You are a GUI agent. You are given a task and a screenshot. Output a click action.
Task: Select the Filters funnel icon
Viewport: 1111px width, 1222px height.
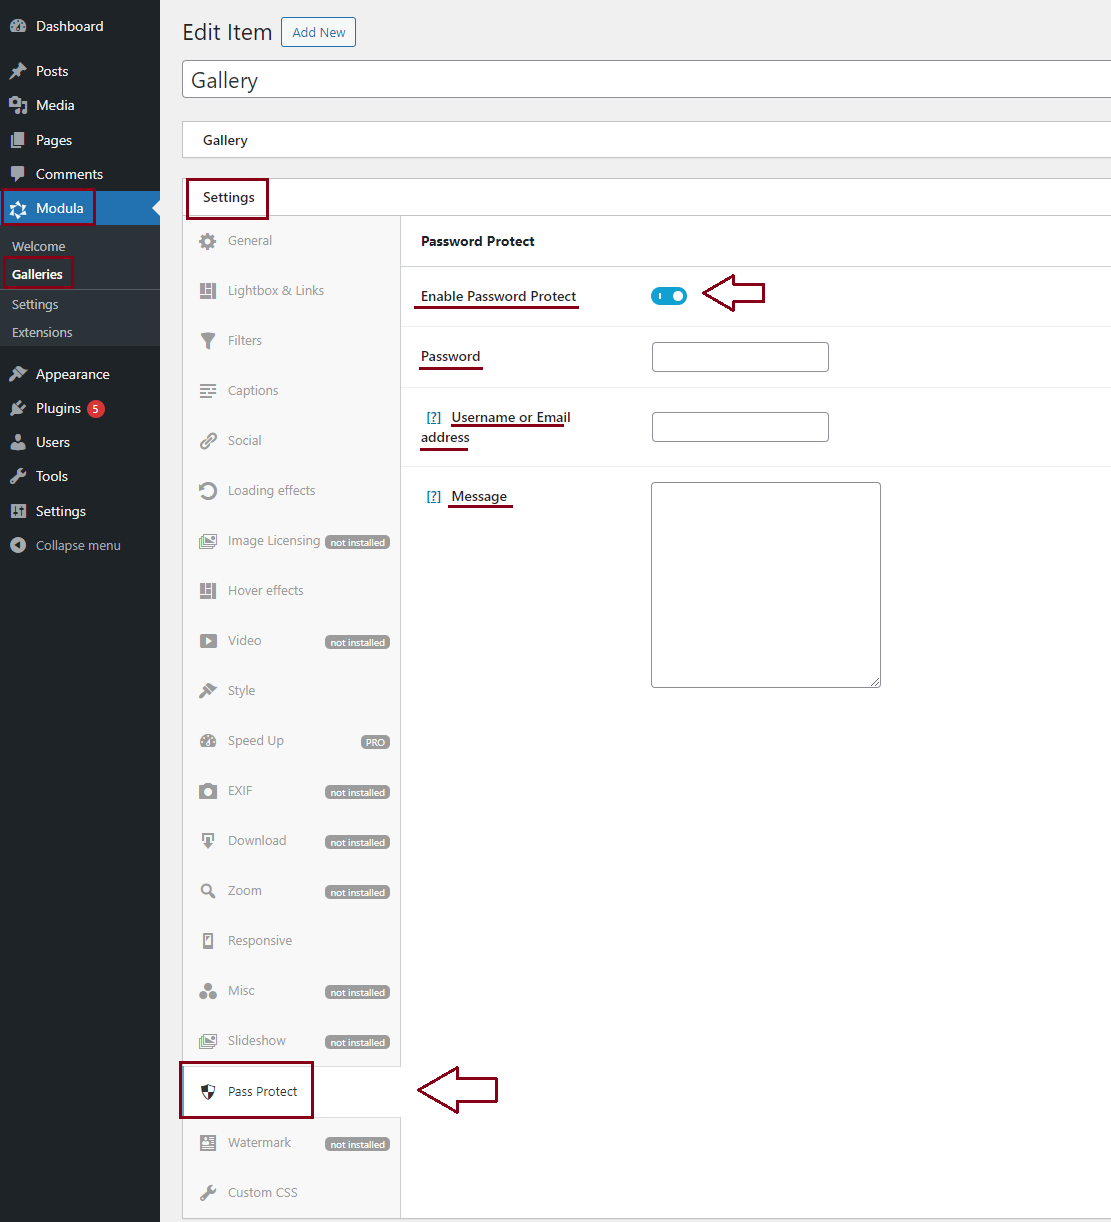(x=208, y=341)
